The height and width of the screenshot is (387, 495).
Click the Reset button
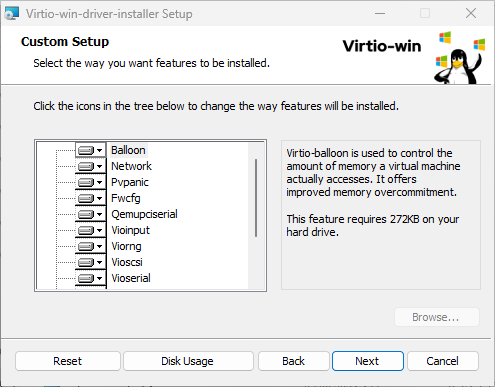(68, 361)
